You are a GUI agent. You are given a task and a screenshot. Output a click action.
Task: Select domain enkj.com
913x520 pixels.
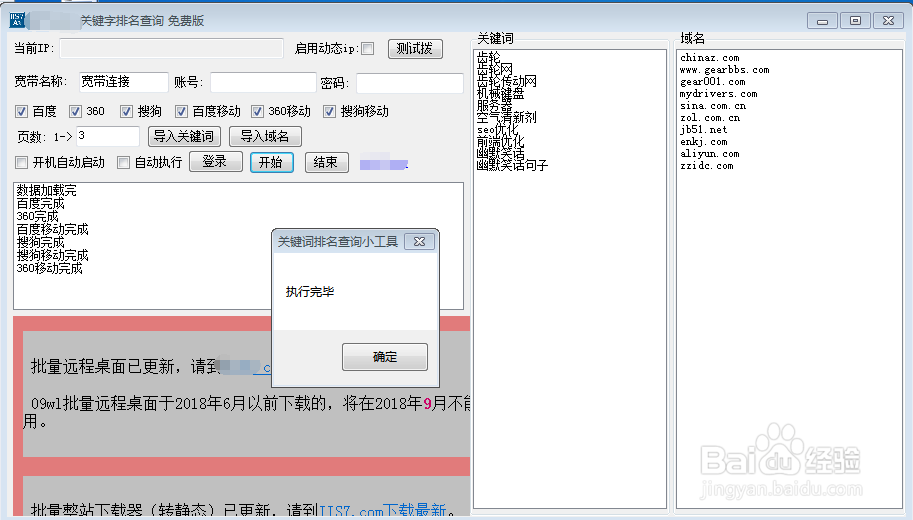tap(703, 142)
